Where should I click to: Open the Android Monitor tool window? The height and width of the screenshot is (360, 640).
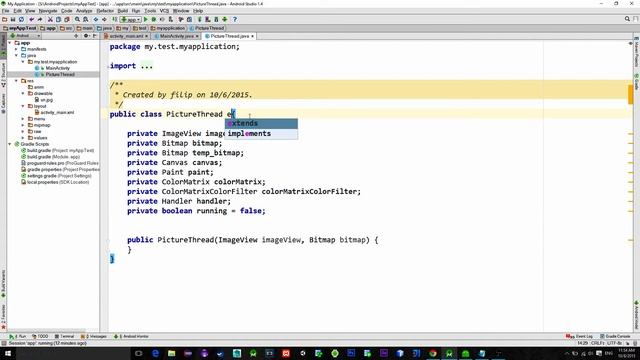pyautogui.click(x=131, y=336)
